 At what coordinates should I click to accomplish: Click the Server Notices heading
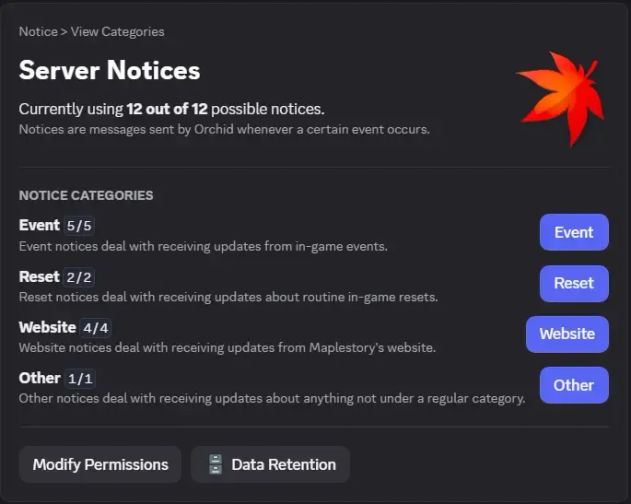point(109,70)
